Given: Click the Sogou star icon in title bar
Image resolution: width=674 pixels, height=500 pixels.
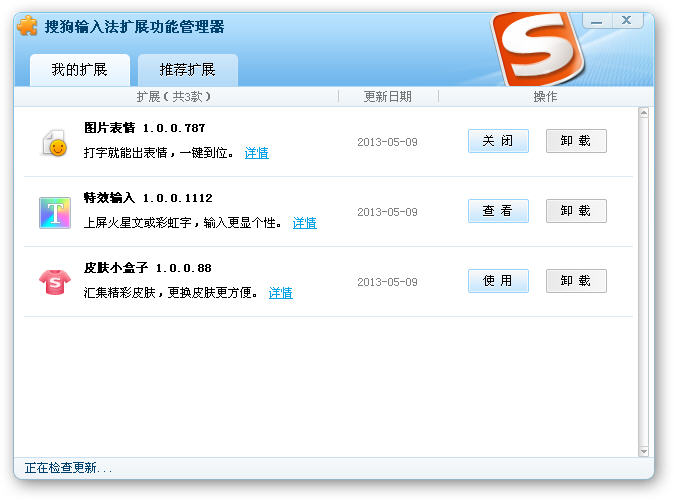Looking at the screenshot, I should pos(28,26).
